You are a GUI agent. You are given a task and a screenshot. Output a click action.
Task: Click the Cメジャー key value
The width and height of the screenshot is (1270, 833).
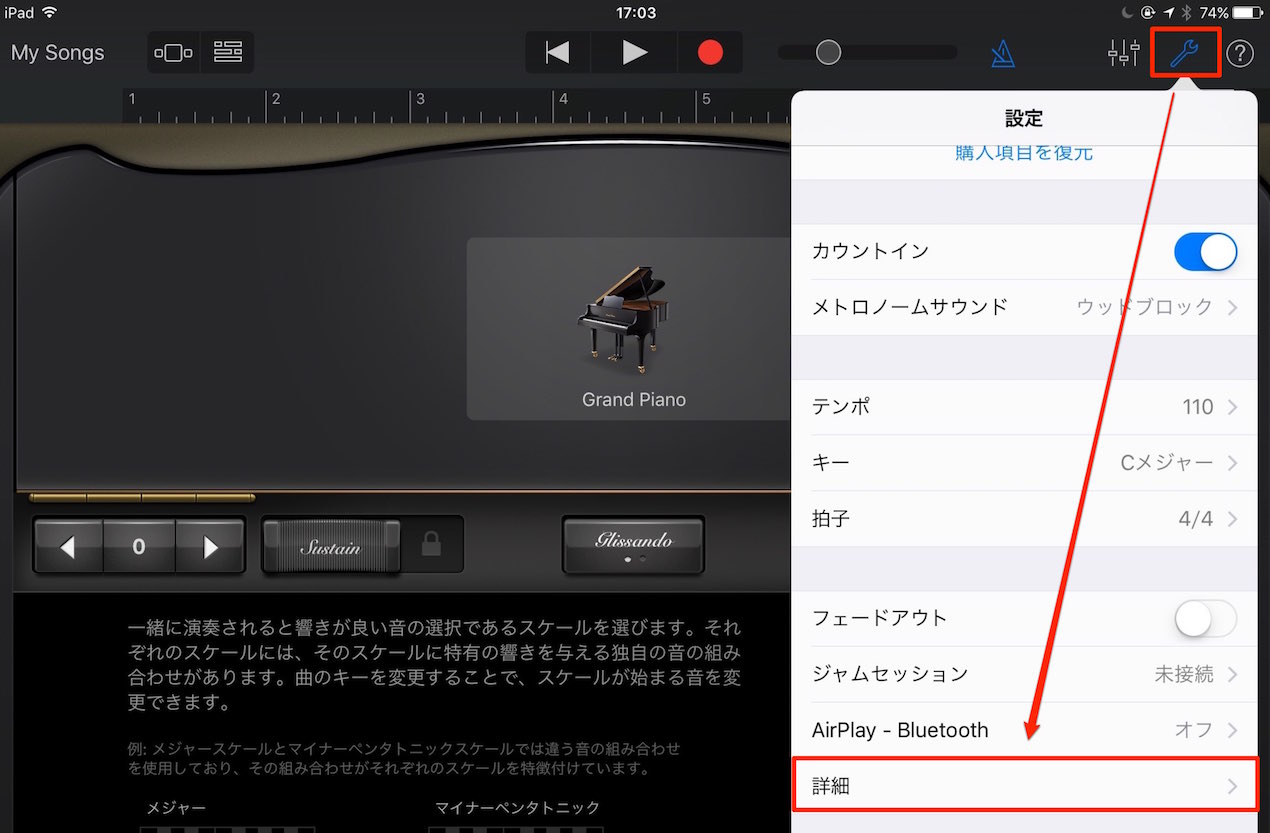(x=1167, y=463)
